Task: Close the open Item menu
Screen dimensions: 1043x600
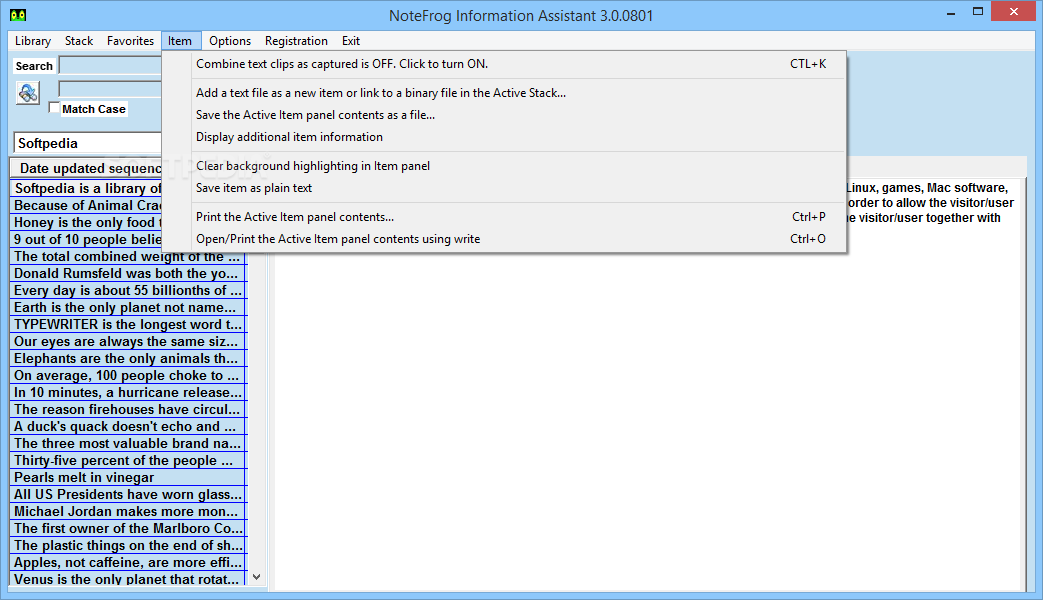Action: click(x=180, y=41)
